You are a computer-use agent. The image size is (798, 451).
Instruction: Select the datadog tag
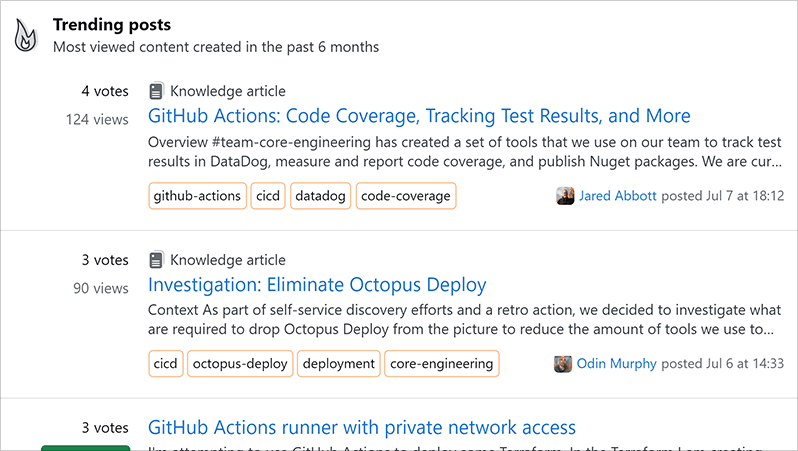coord(320,196)
